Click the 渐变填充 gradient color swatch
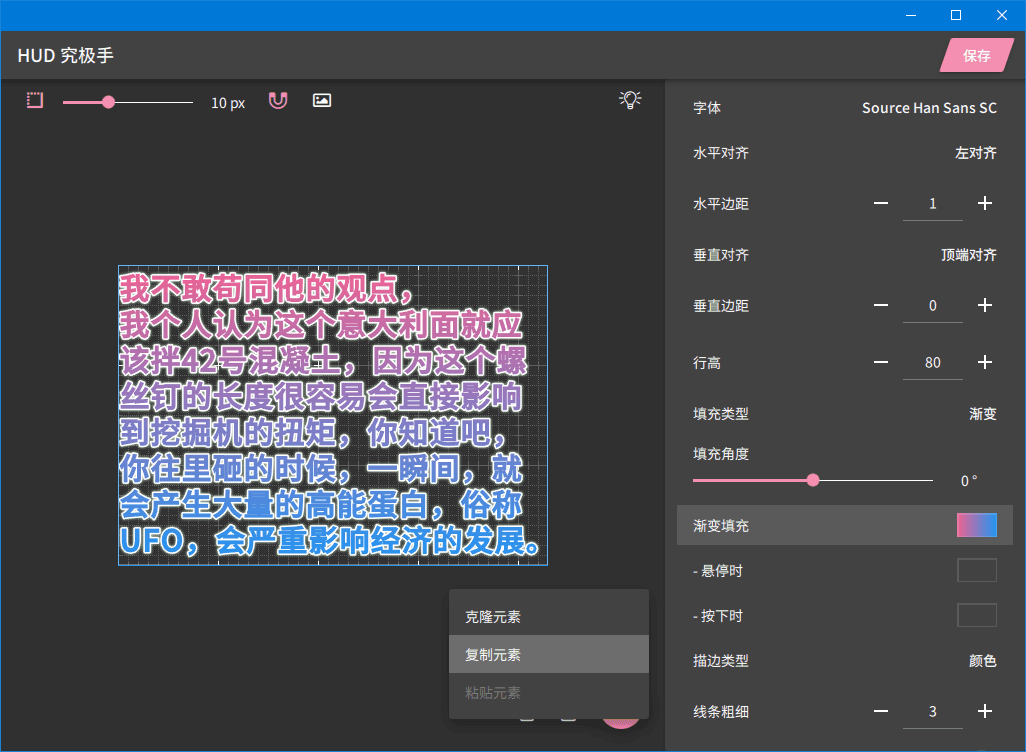The image size is (1026, 752). pos(977,525)
